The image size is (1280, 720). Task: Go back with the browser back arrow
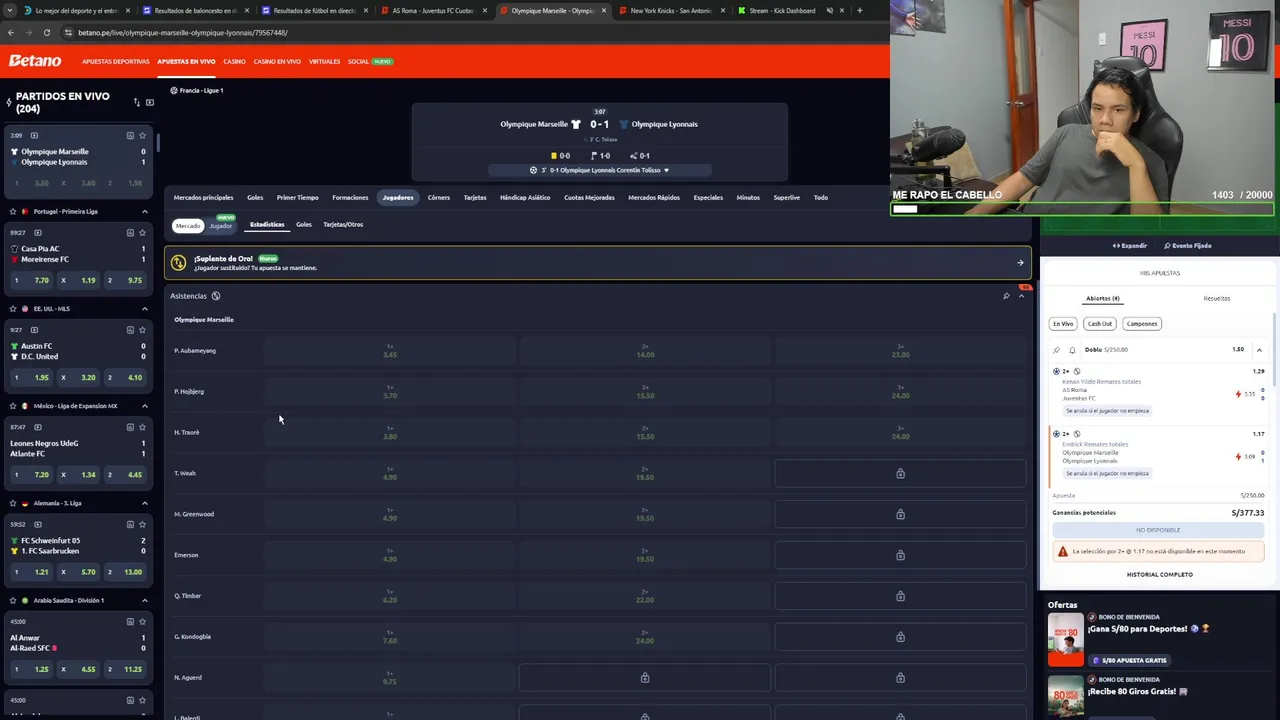10,32
